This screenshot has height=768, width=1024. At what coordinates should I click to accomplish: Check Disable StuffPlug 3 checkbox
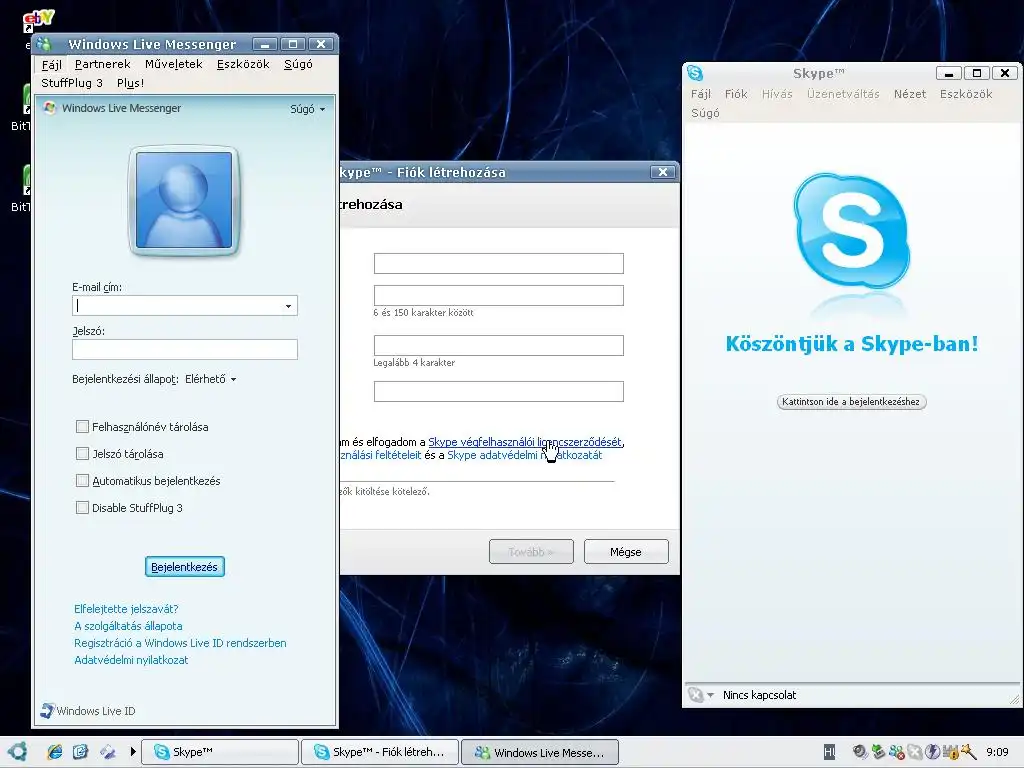(x=82, y=507)
